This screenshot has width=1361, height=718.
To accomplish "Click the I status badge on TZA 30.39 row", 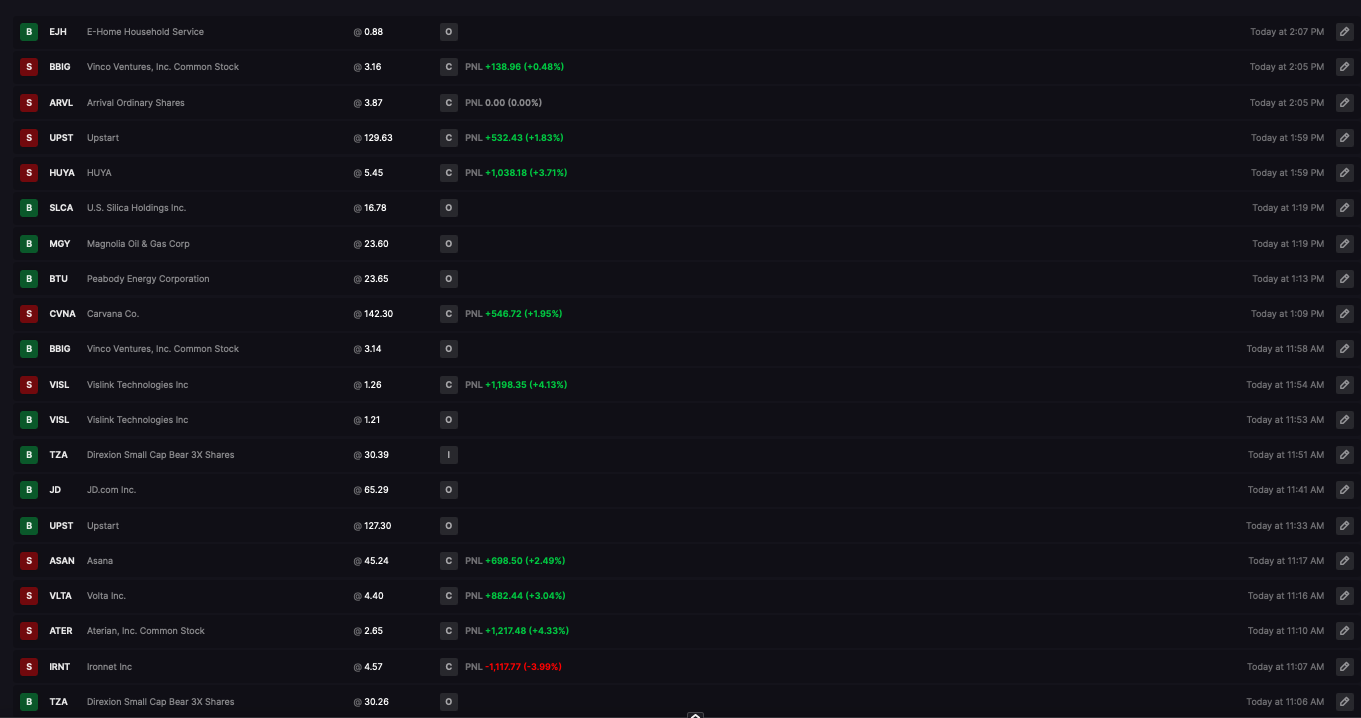I will 449,455.
